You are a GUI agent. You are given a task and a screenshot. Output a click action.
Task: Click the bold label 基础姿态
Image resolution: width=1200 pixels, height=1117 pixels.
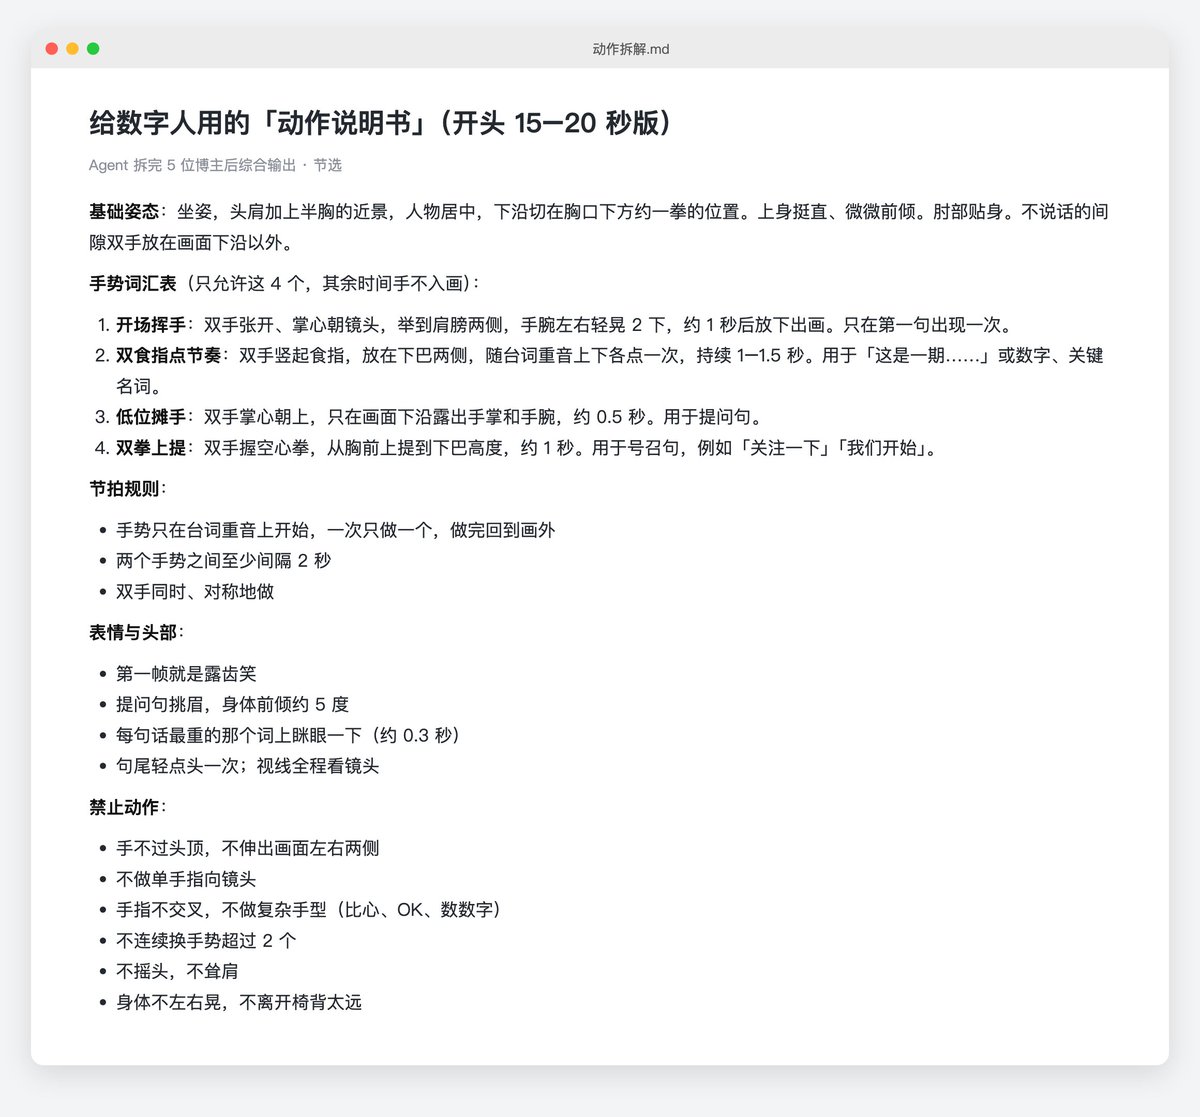[x=124, y=212]
